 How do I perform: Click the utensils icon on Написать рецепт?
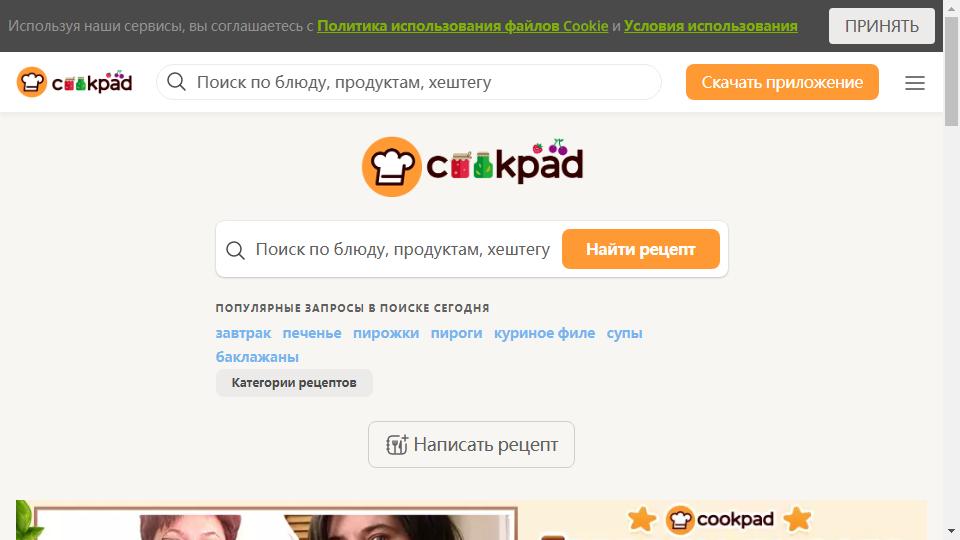pyautogui.click(x=397, y=444)
